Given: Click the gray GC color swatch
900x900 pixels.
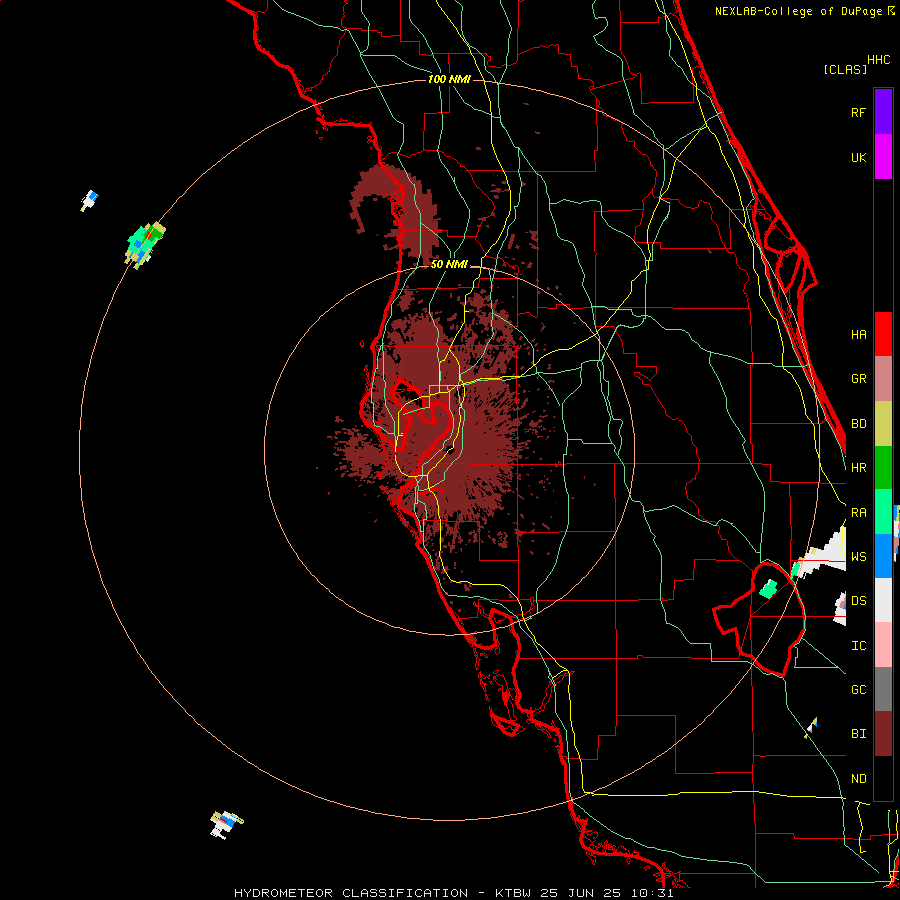Looking at the screenshot, I should 883,689.
